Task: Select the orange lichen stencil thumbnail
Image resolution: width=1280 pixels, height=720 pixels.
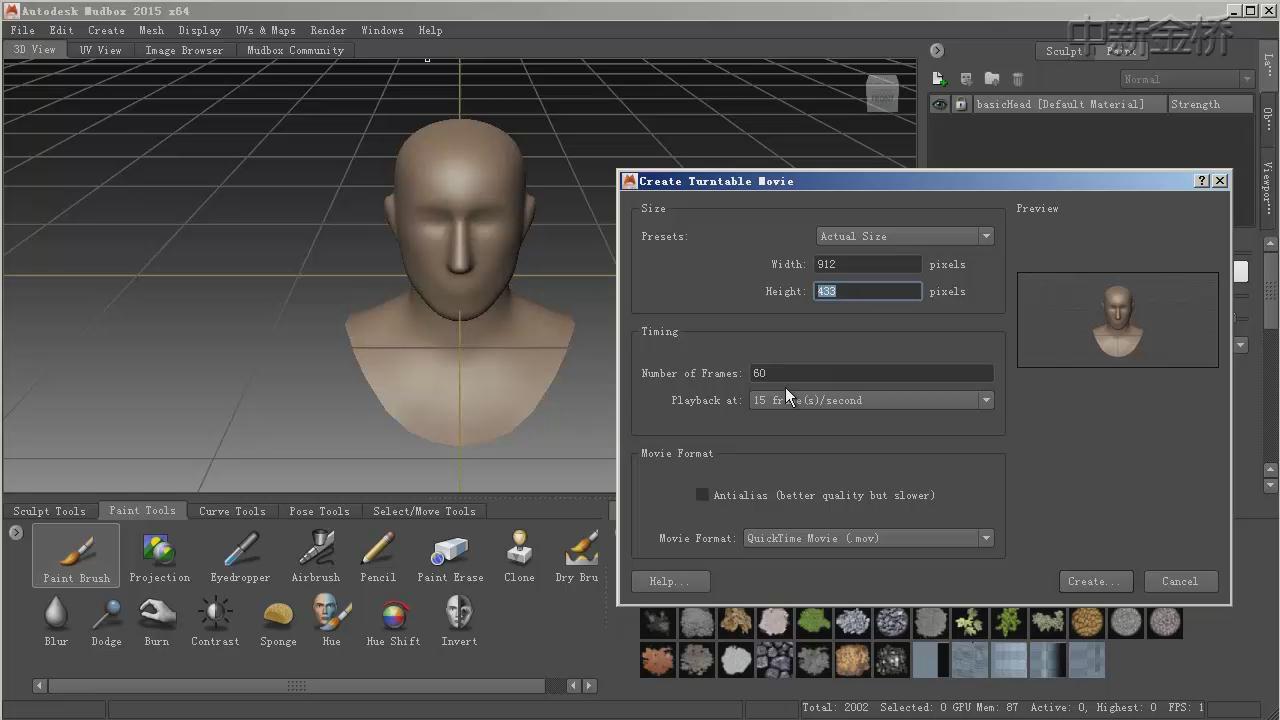Action: (657, 660)
